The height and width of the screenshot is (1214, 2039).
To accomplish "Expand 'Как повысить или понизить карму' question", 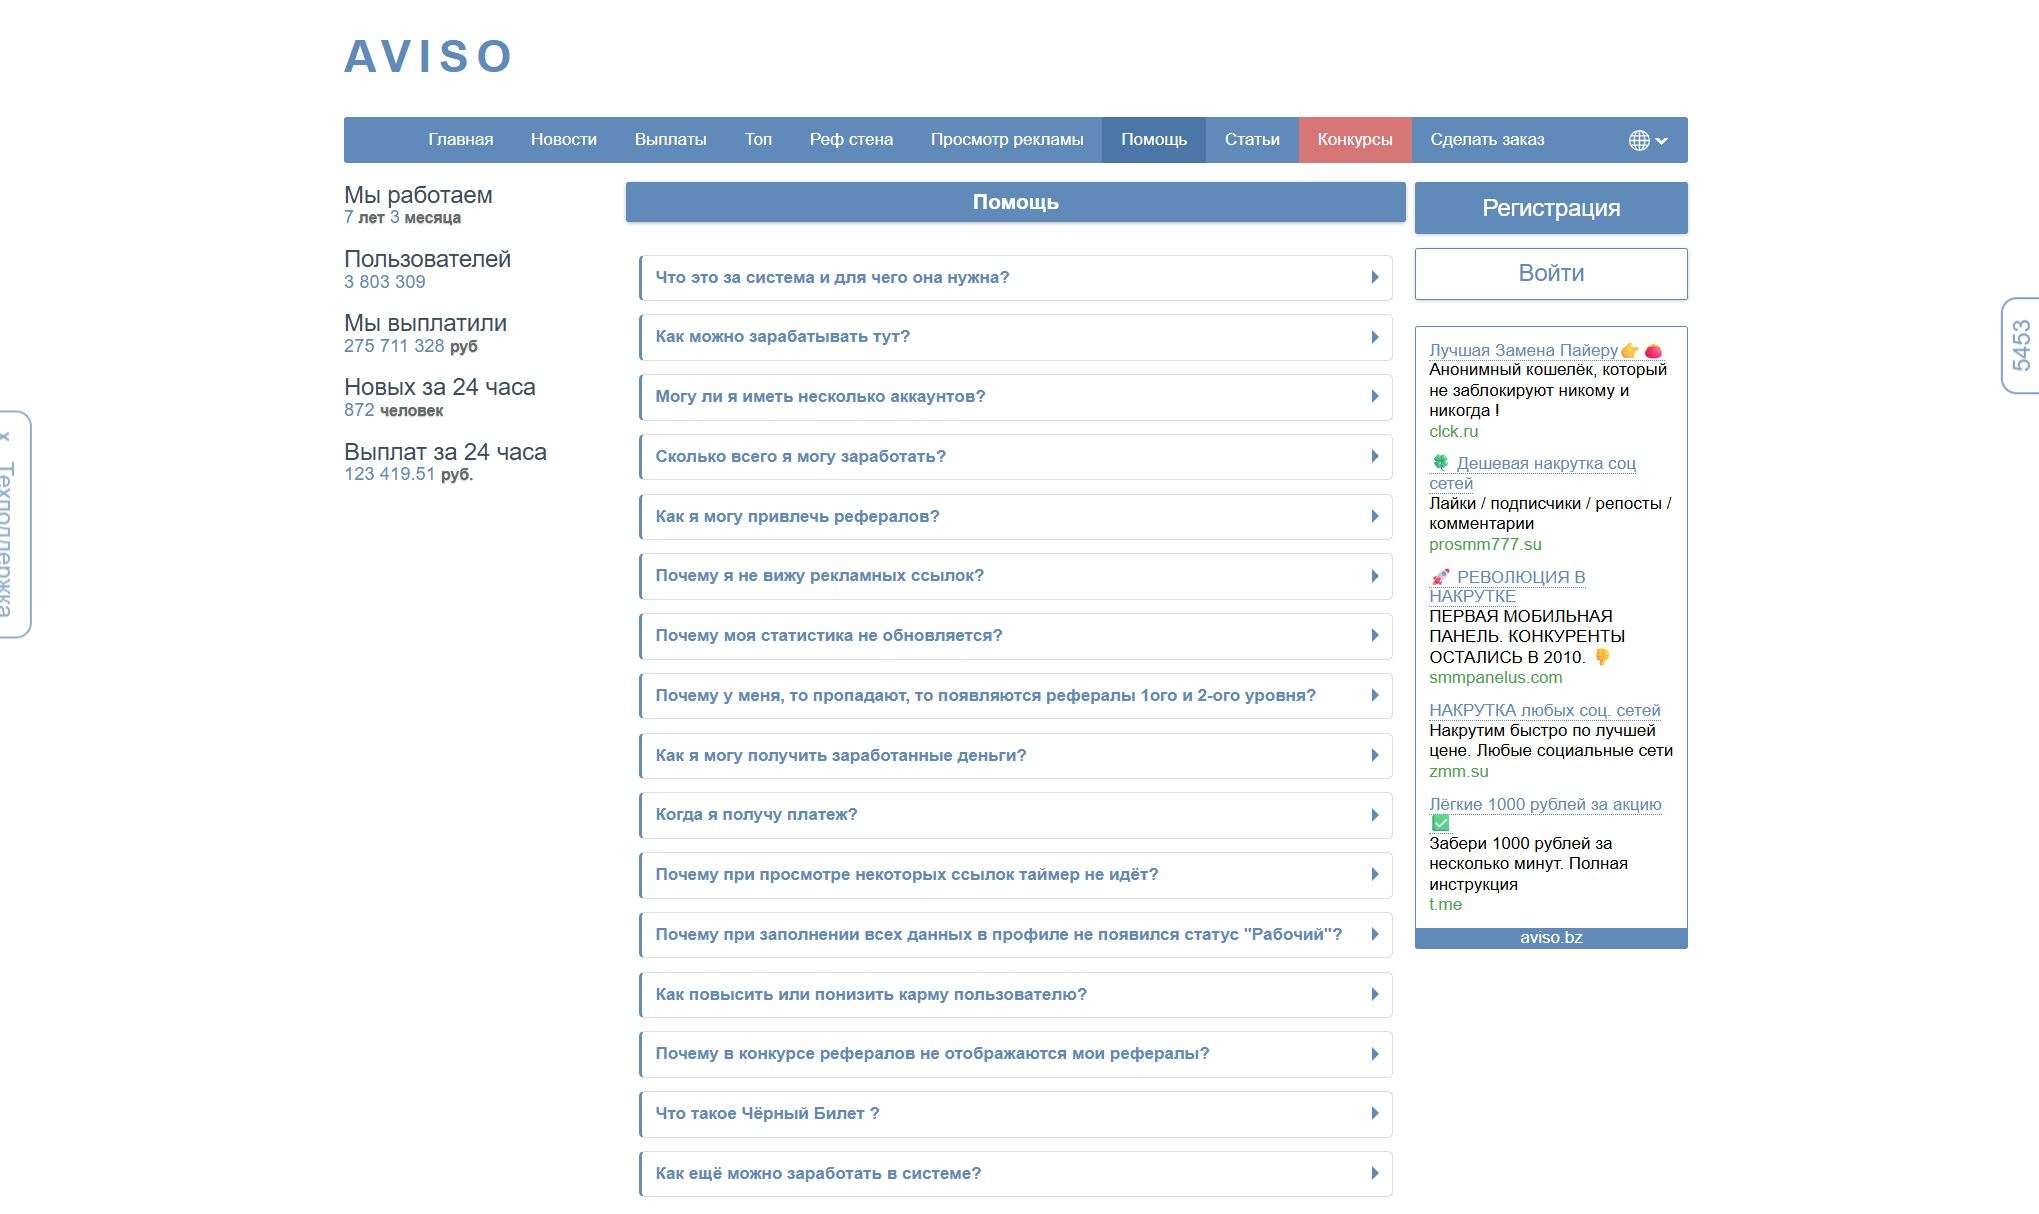I will [x=870, y=994].
